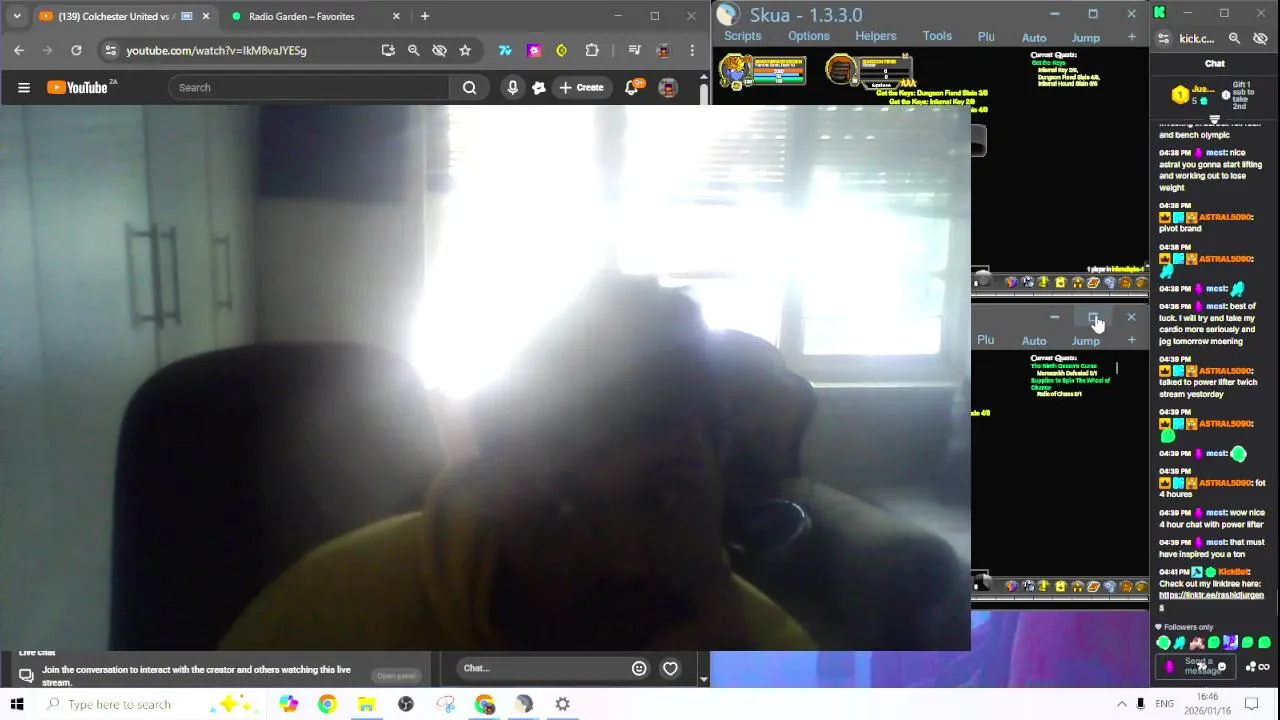
Task: Click crossed-eye icon in Kick window bar
Action: [1260, 38]
